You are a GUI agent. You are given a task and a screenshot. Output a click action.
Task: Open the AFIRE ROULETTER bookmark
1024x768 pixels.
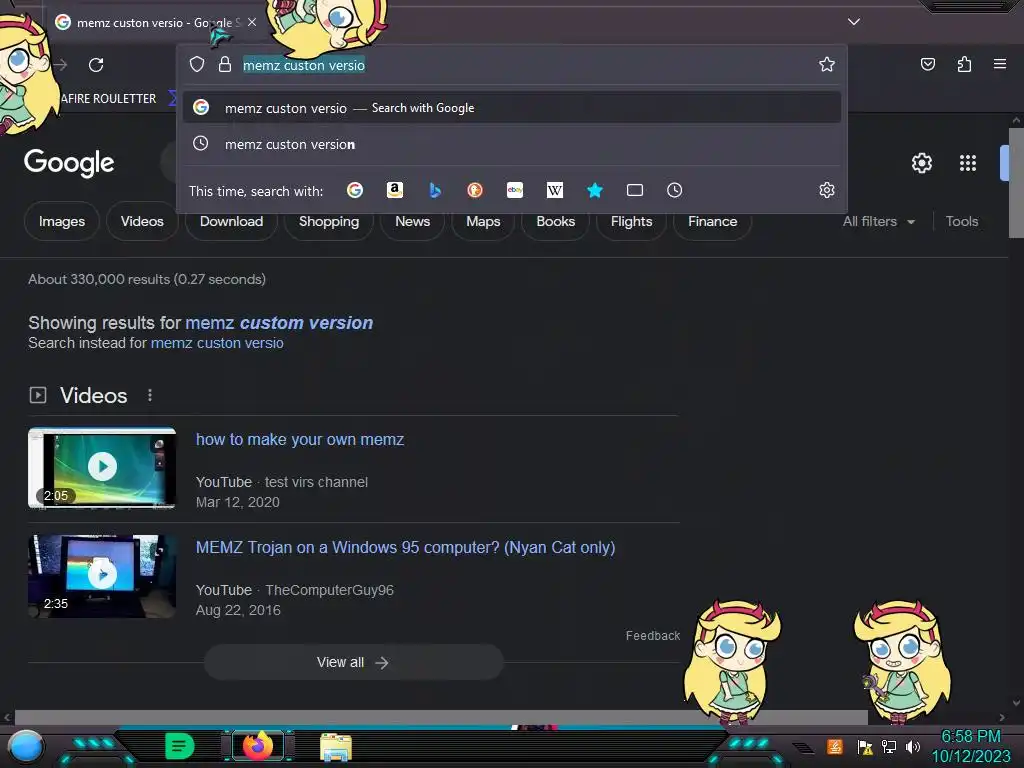click(x=108, y=99)
